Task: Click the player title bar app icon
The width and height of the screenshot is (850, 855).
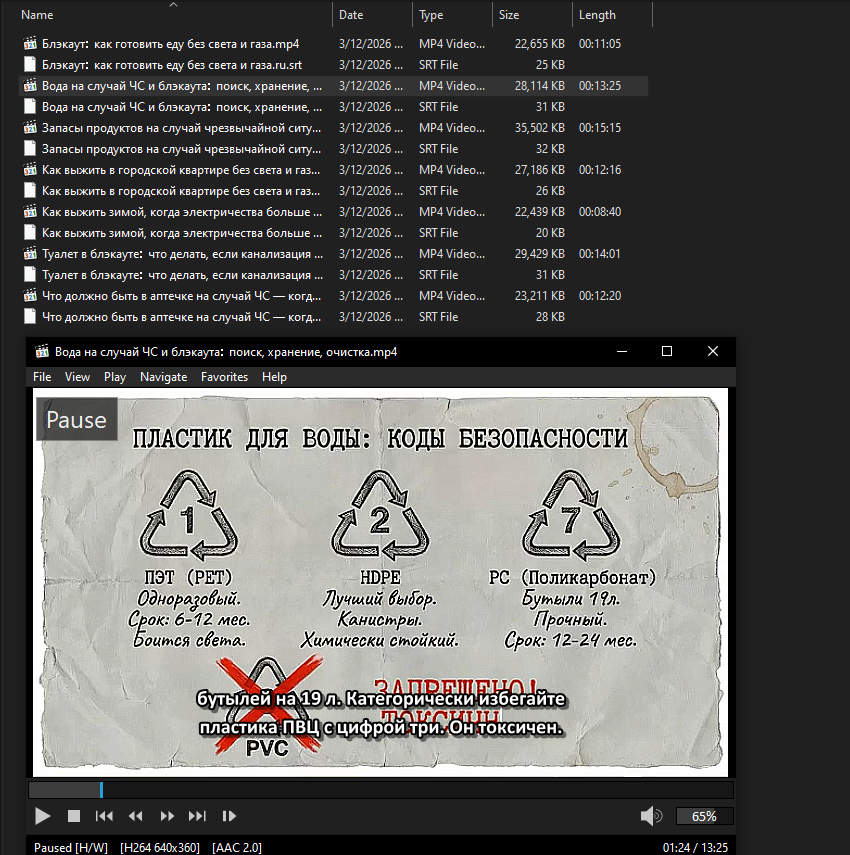Action: tap(42, 352)
